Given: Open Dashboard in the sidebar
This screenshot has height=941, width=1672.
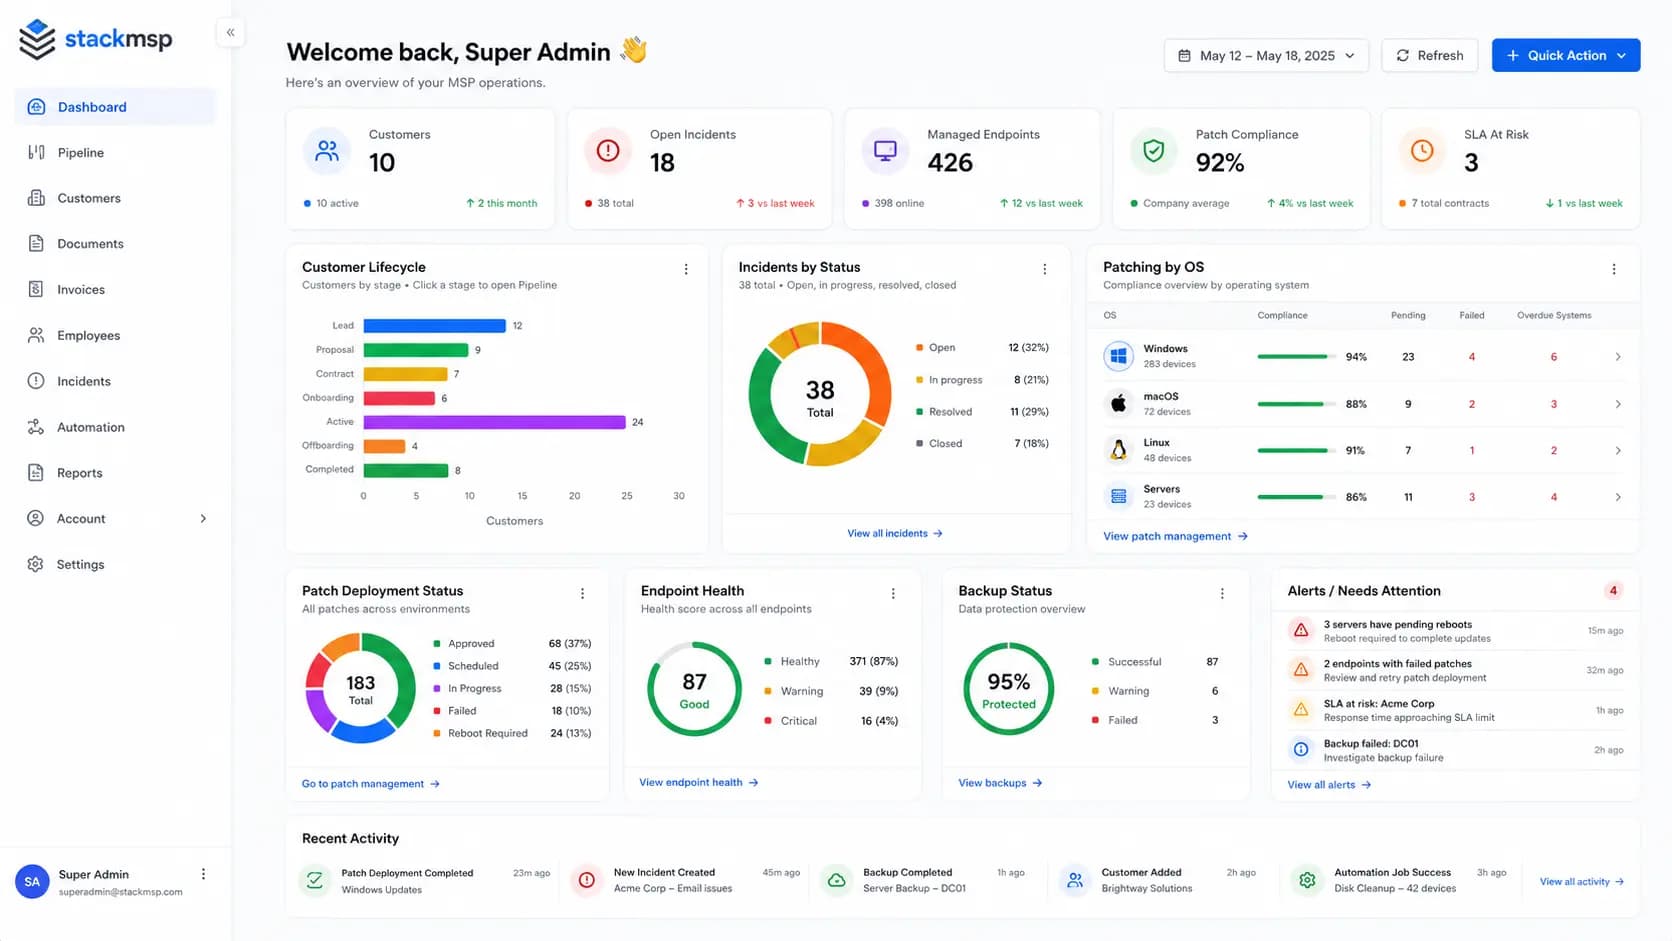Looking at the screenshot, I should point(115,107).
